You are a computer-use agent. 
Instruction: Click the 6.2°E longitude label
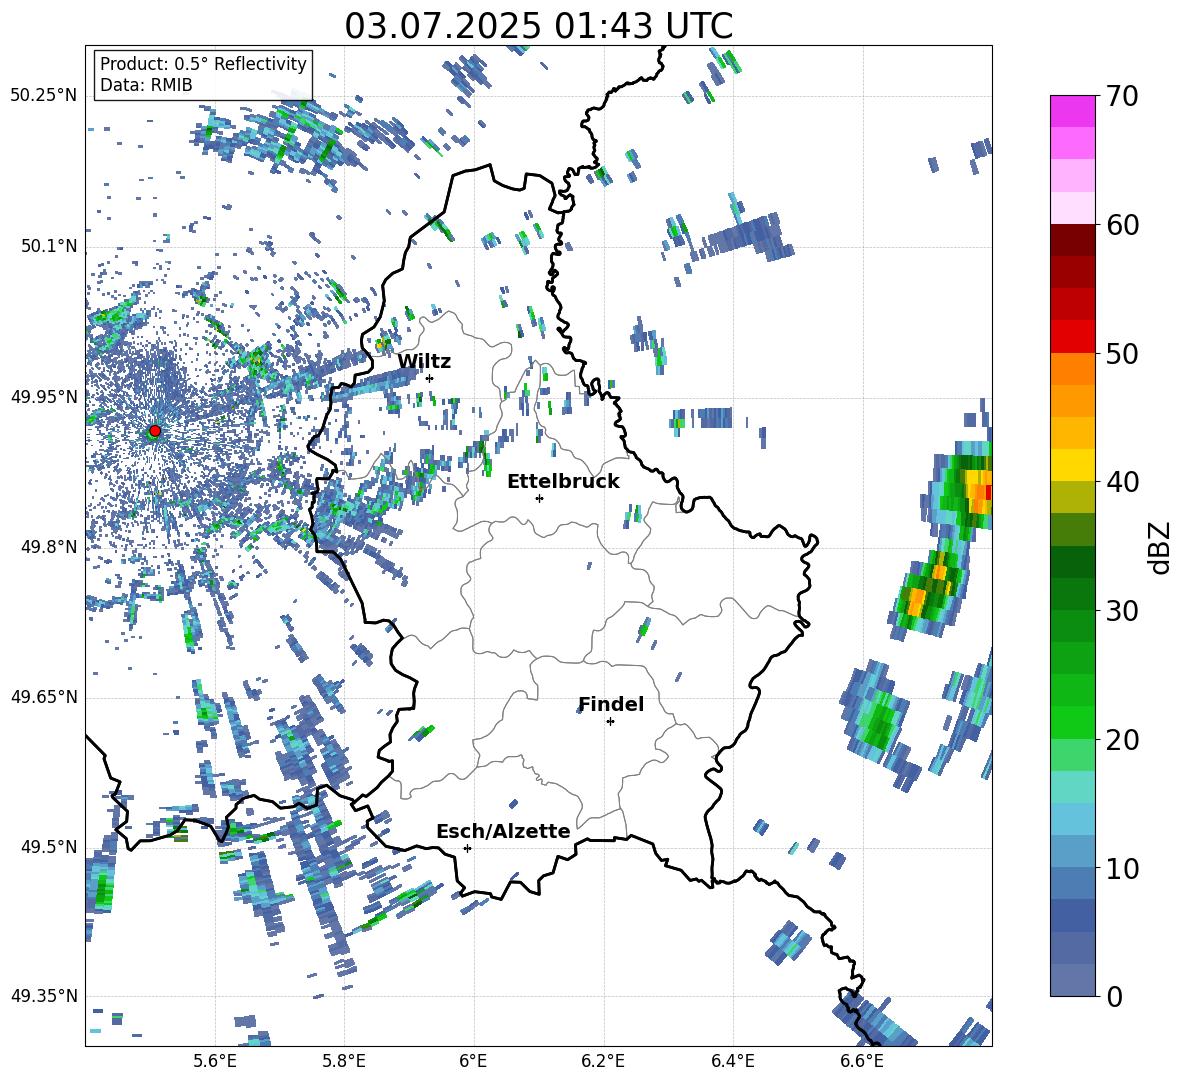603,1061
